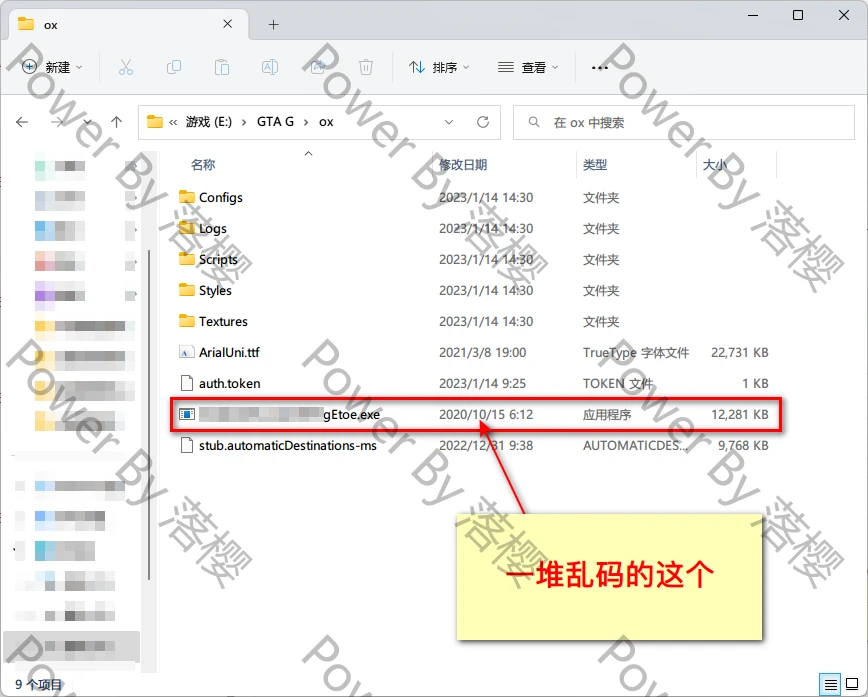Refresh the ox folder

(483, 122)
